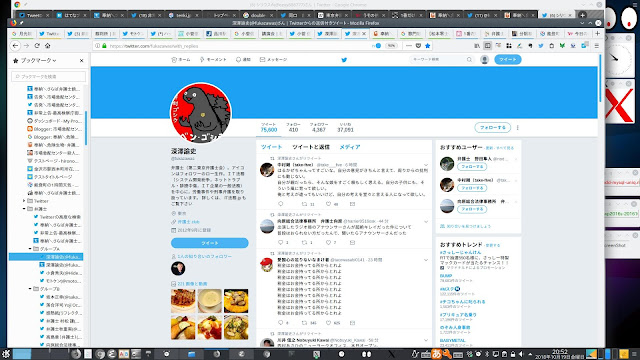This screenshot has height=360, width=640.
Task: Click the Godzilla profile picture
Action: click(x=200, y=113)
